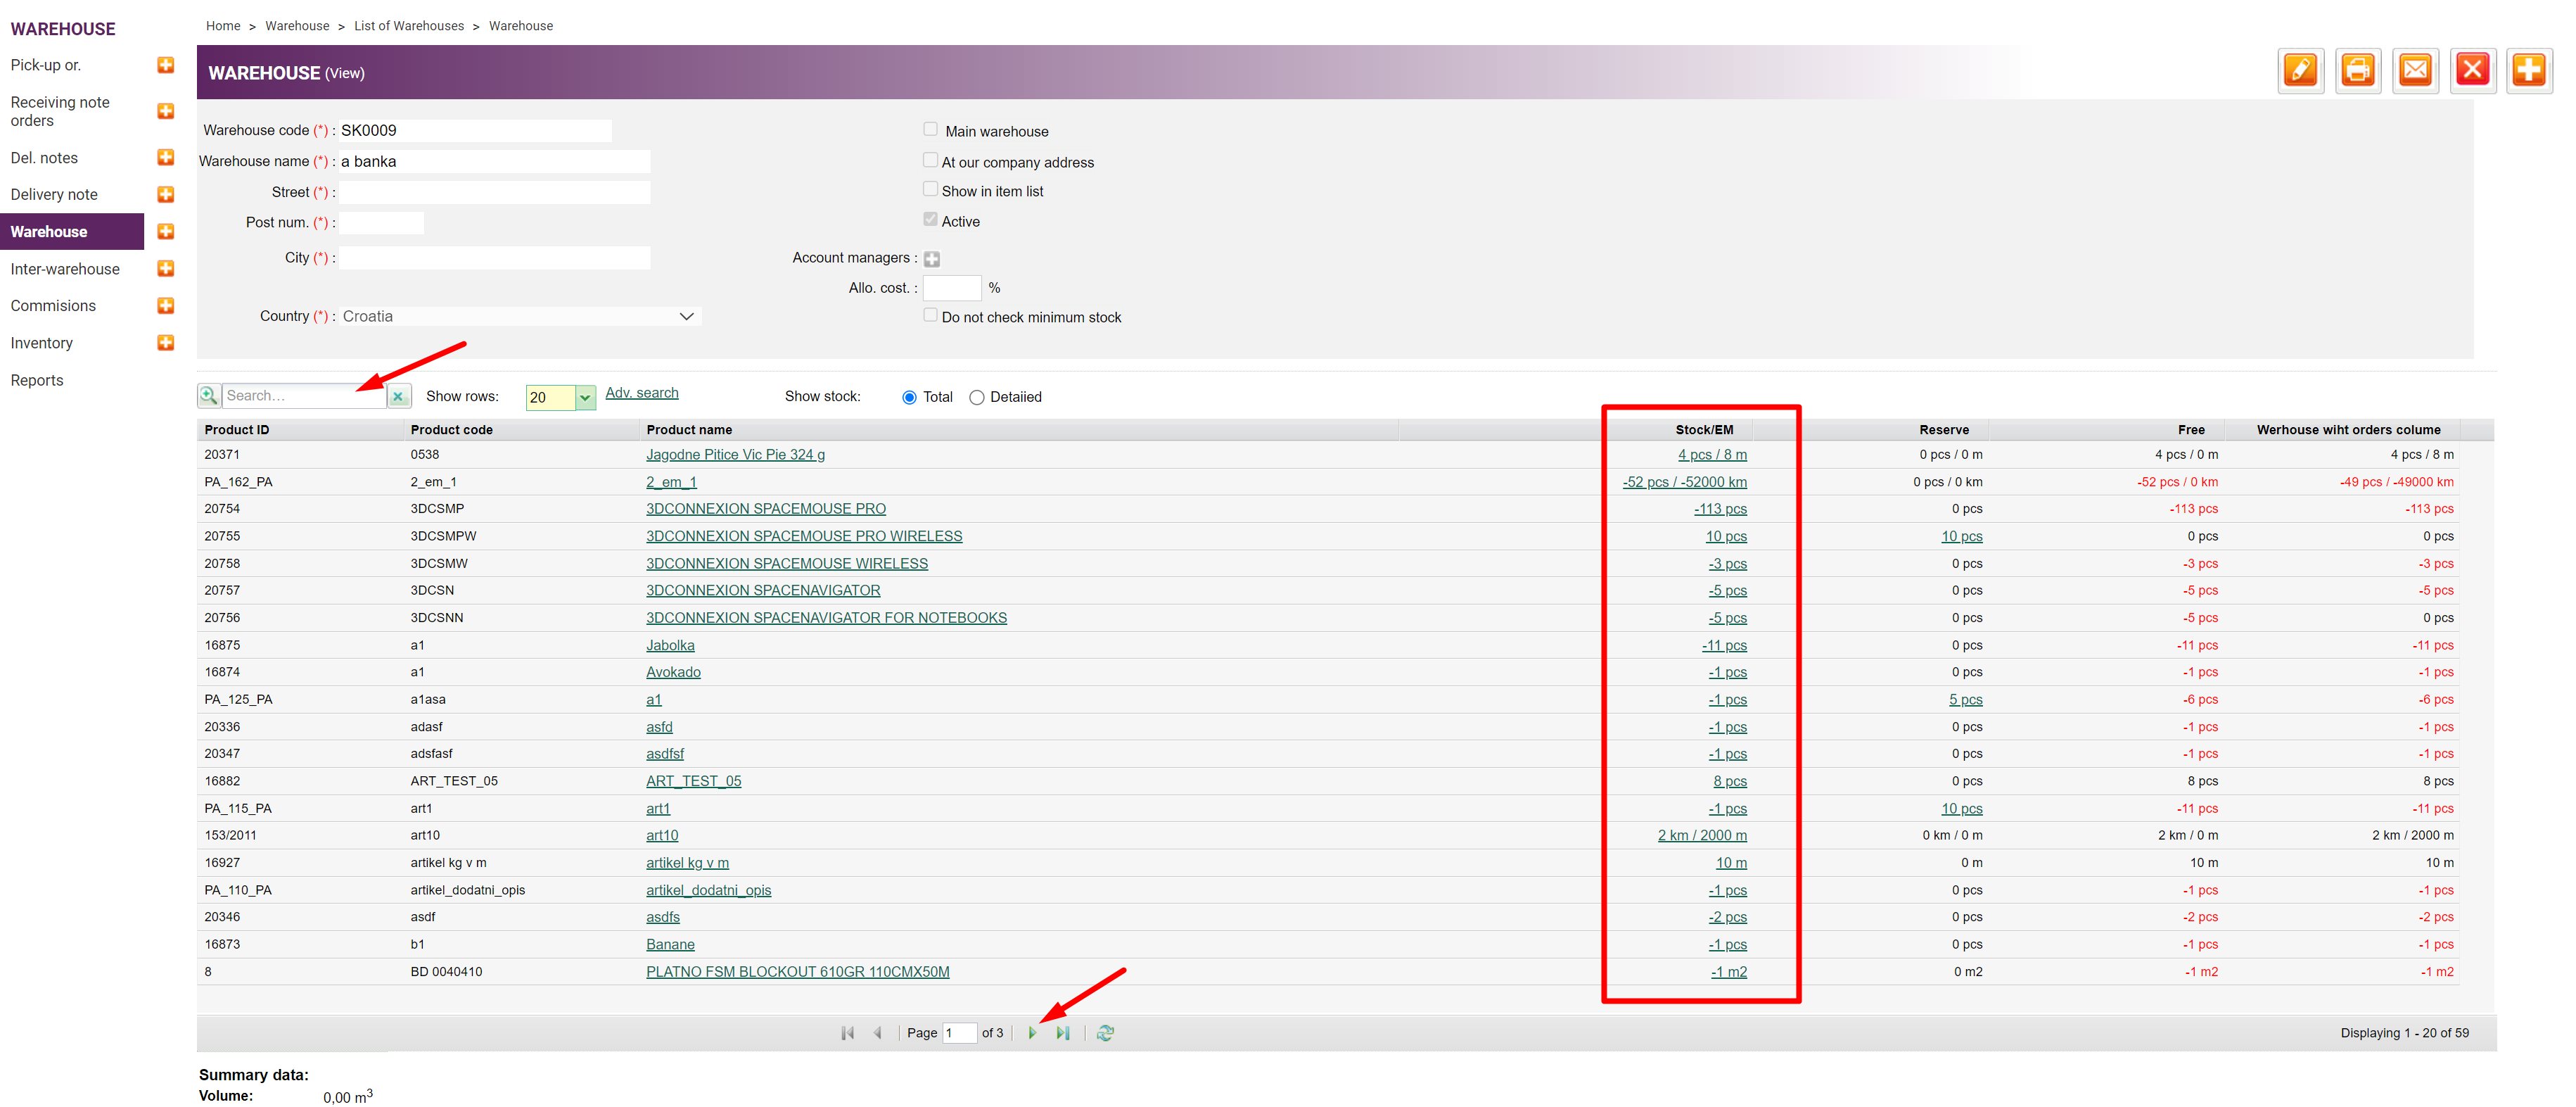Click the orange pencil edit icon
Viewport: 2576px width, 1107px height.
(x=2300, y=70)
